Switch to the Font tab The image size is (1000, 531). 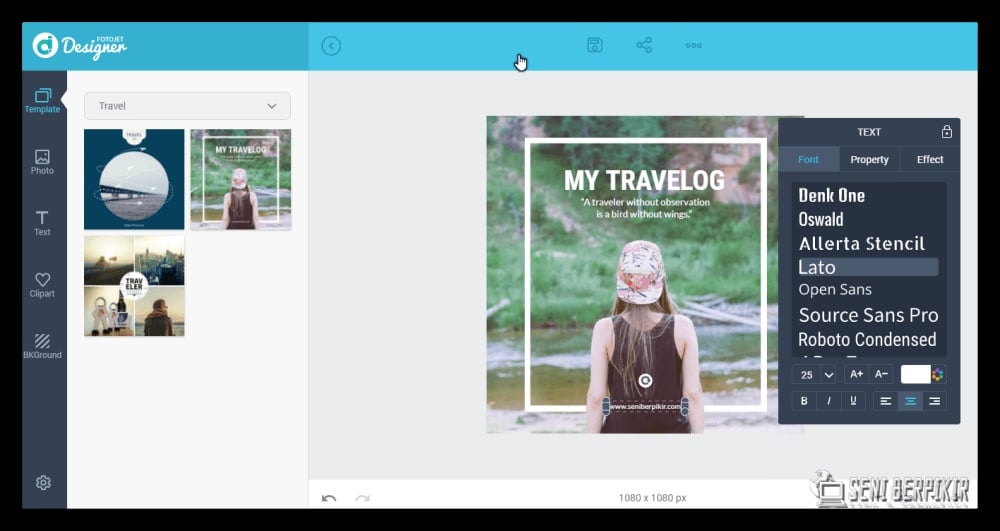(808, 159)
